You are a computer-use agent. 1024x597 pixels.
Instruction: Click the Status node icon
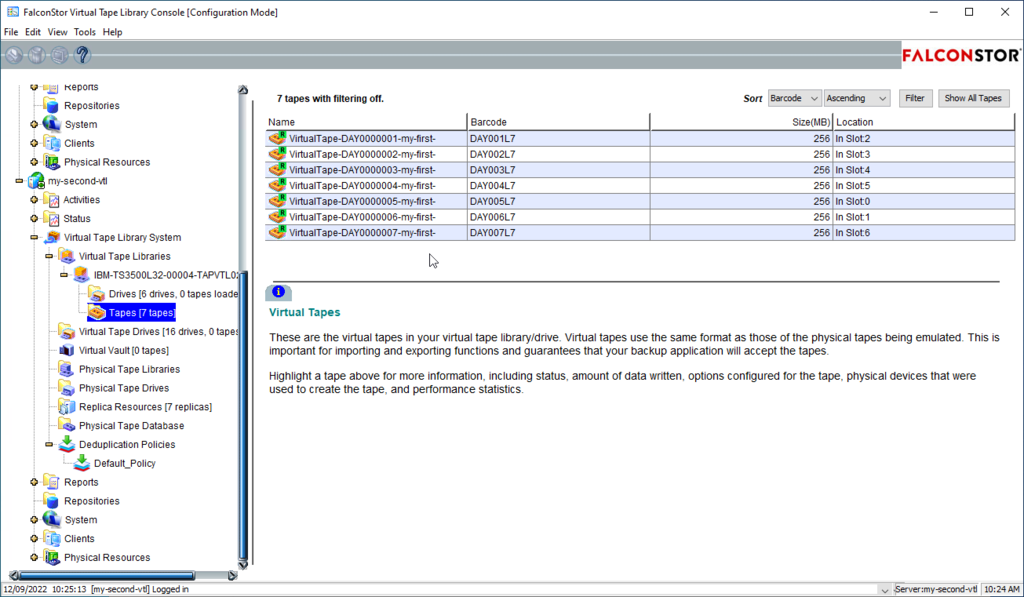coord(52,219)
